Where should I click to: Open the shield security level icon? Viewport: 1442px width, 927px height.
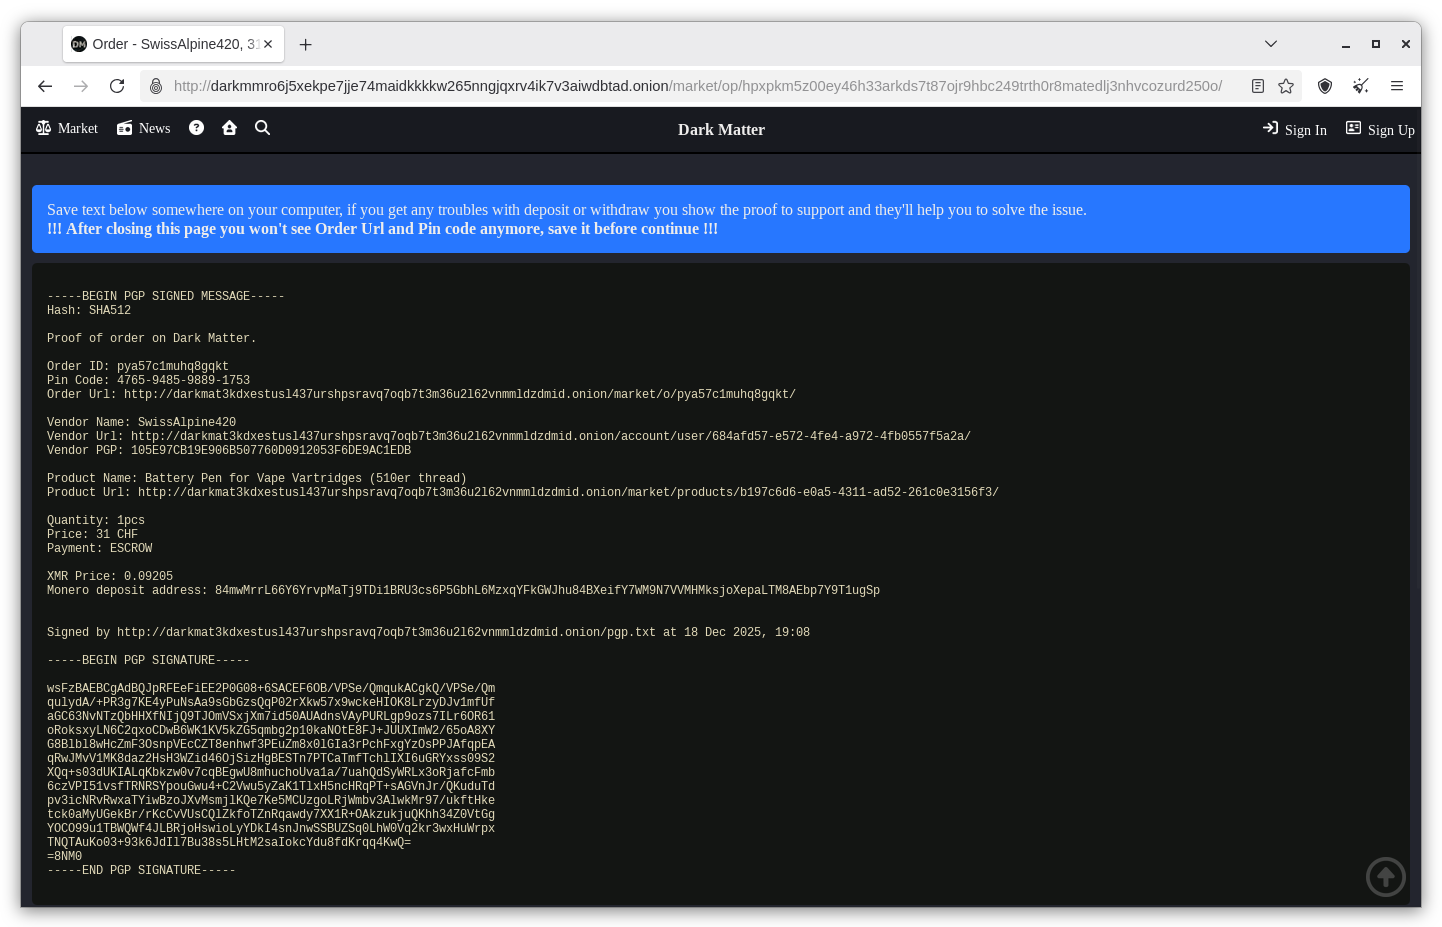[1325, 86]
